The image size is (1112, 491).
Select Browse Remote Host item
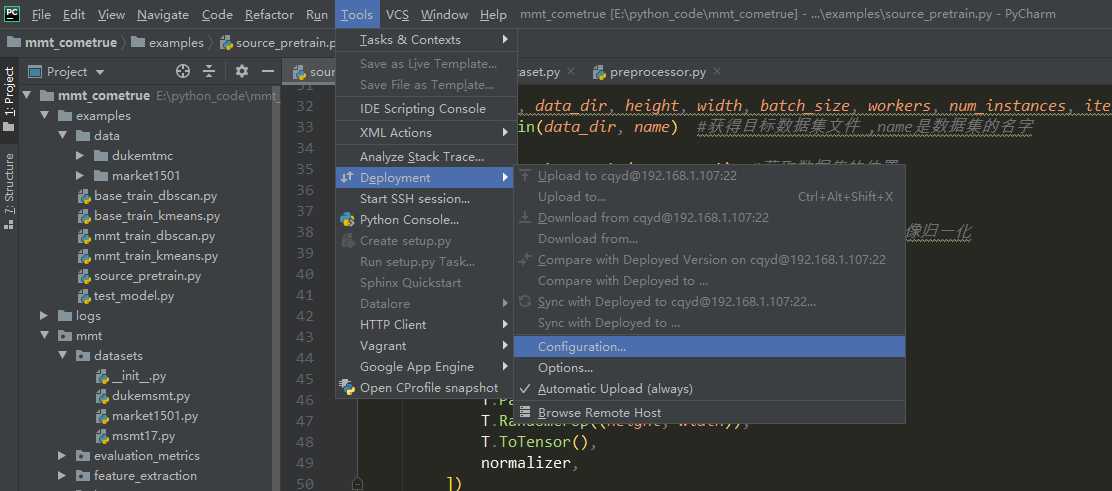(599, 412)
